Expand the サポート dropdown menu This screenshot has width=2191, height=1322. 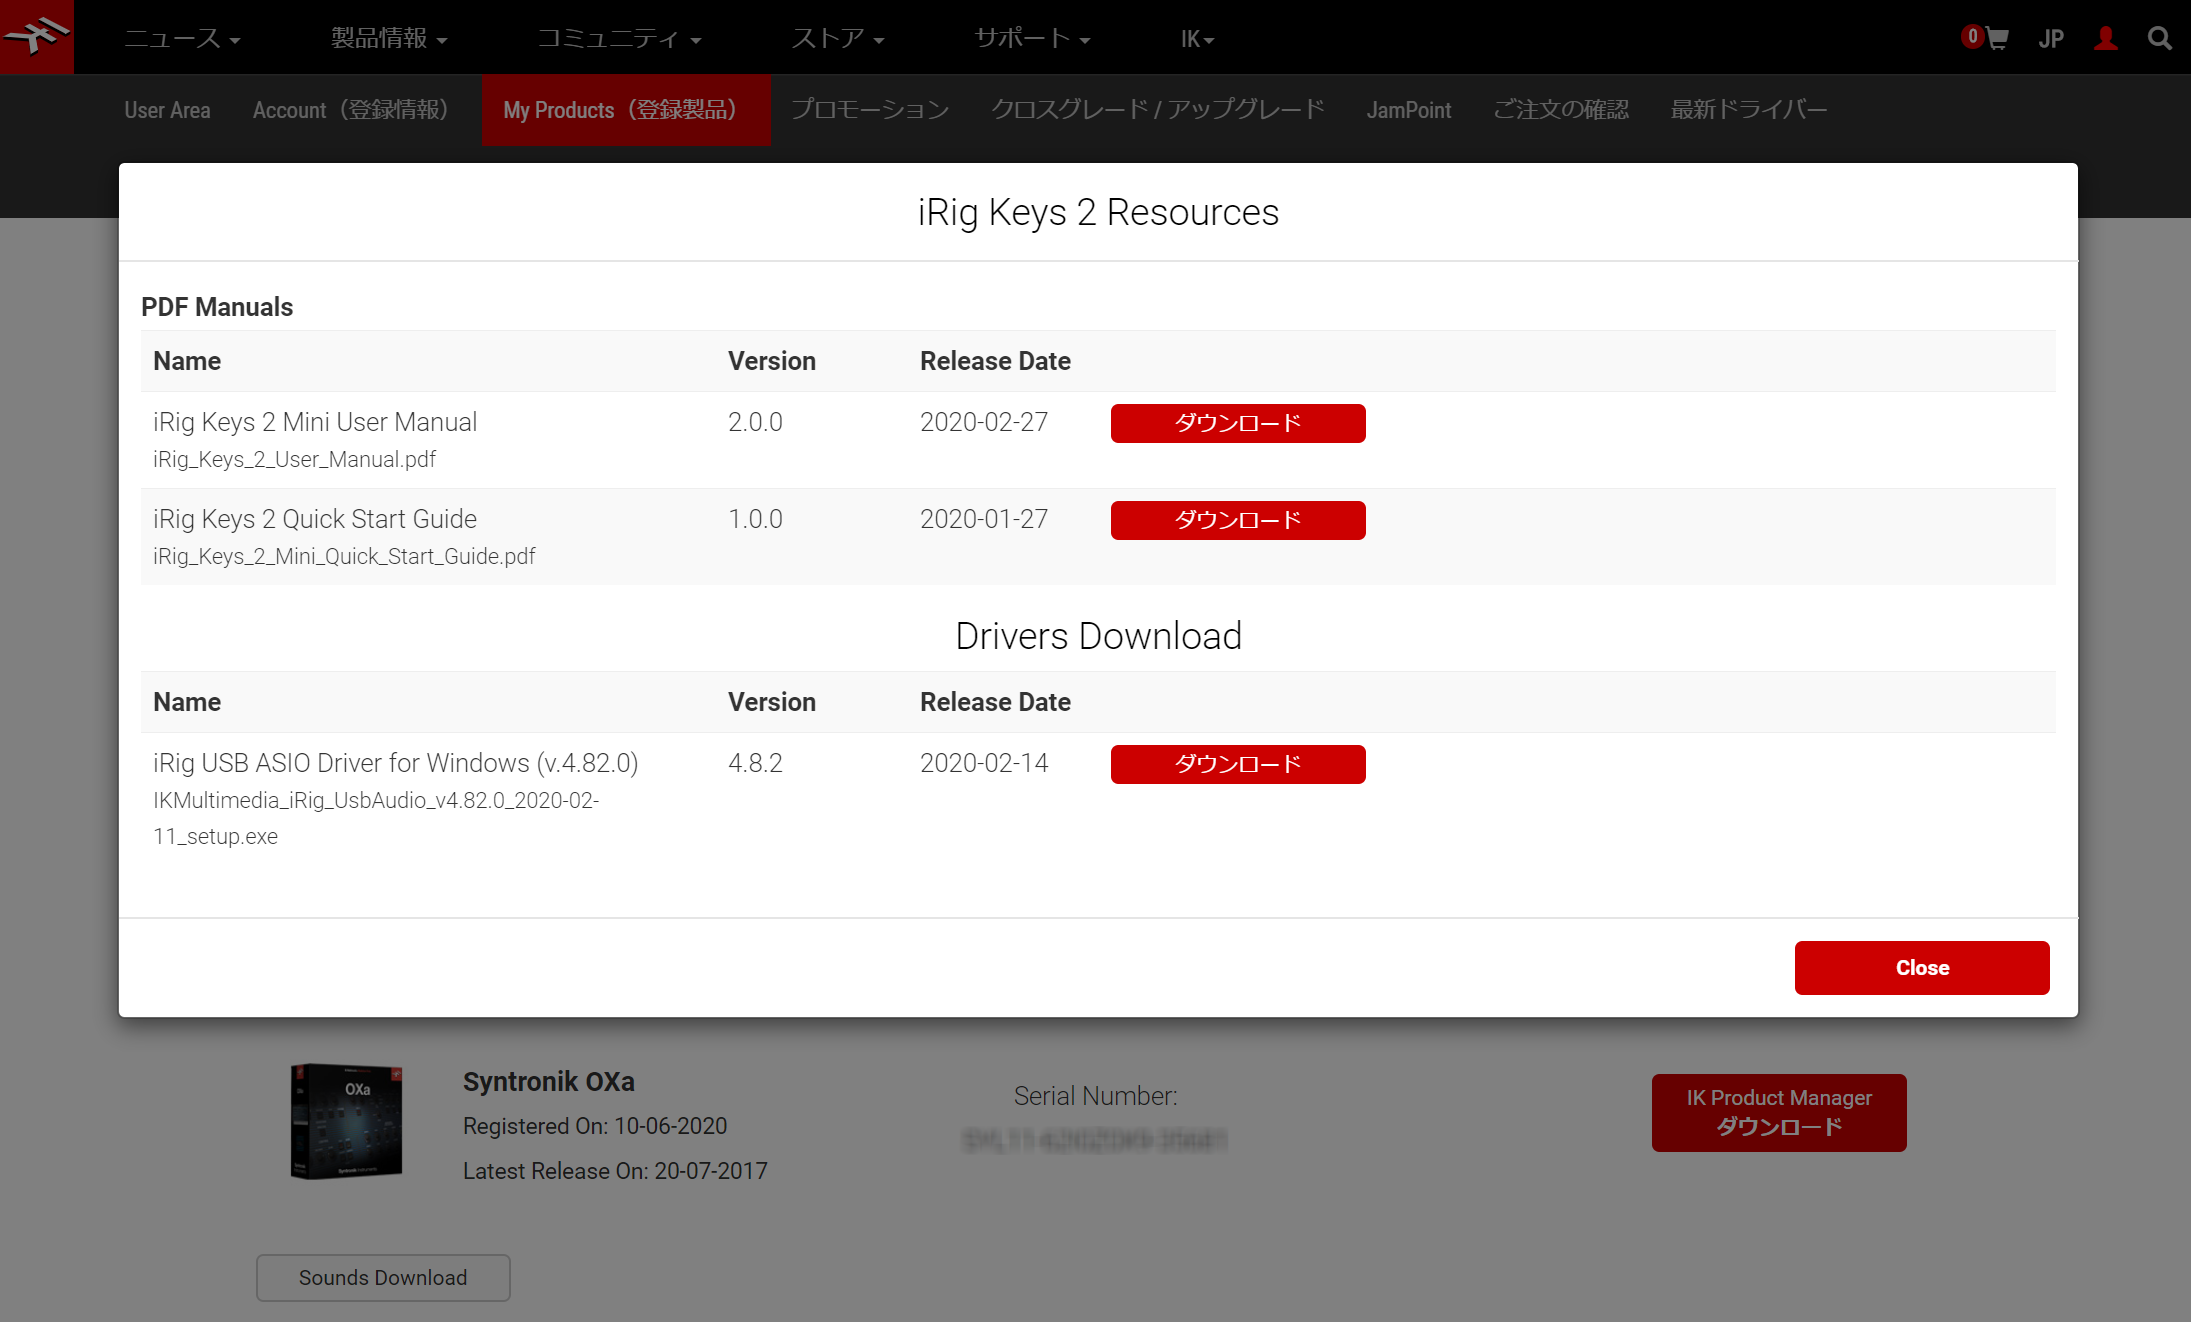click(1032, 38)
